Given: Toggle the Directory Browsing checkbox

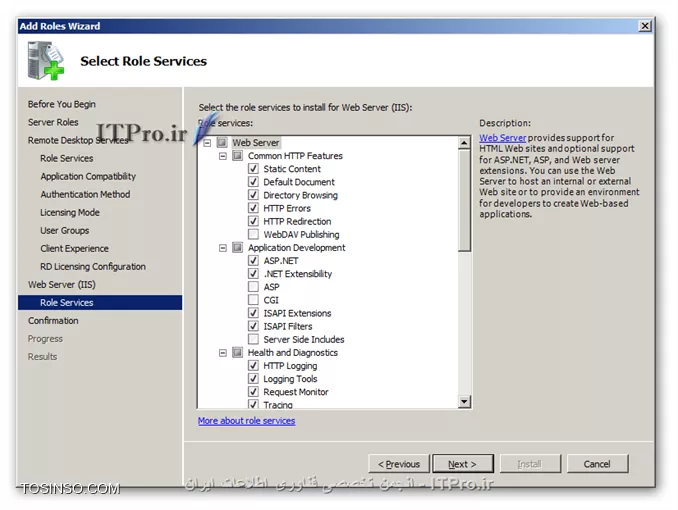Looking at the screenshot, I should coord(253,195).
